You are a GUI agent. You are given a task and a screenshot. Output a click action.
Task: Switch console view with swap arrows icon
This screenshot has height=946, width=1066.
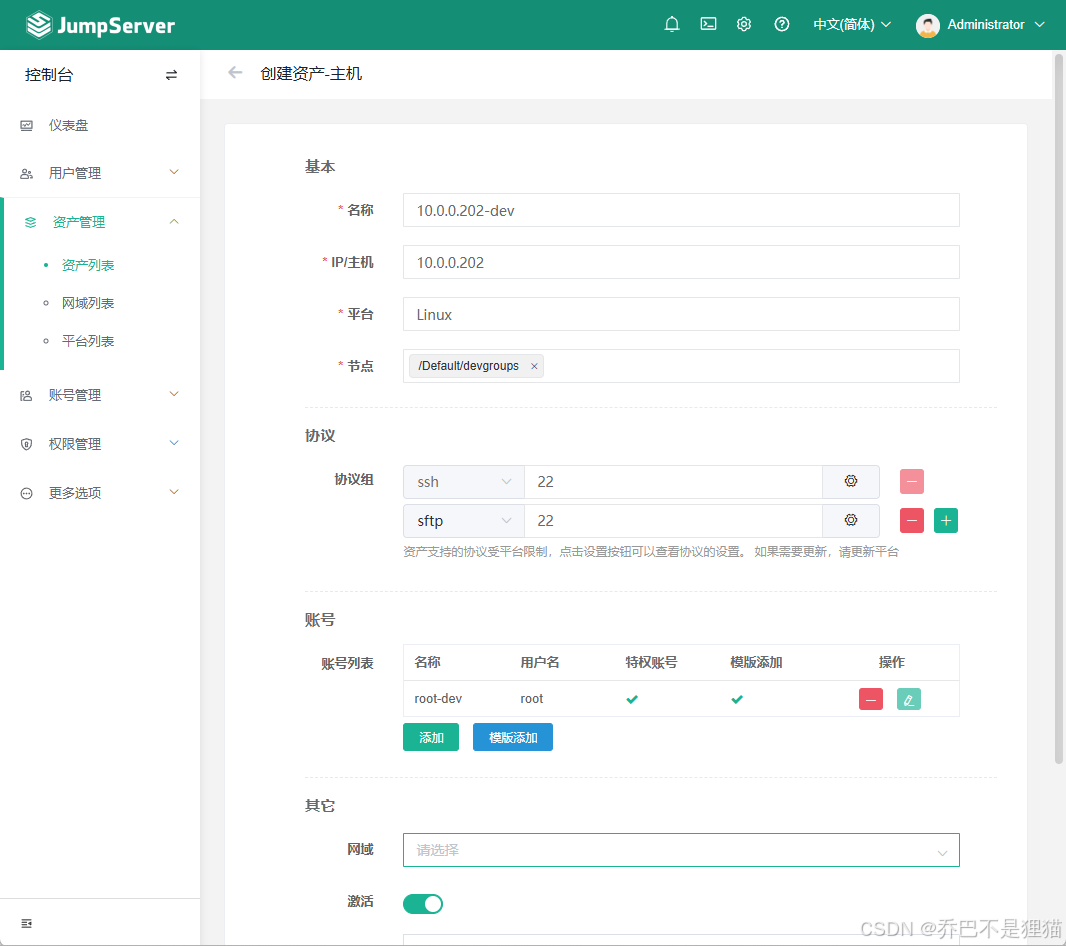tap(171, 75)
